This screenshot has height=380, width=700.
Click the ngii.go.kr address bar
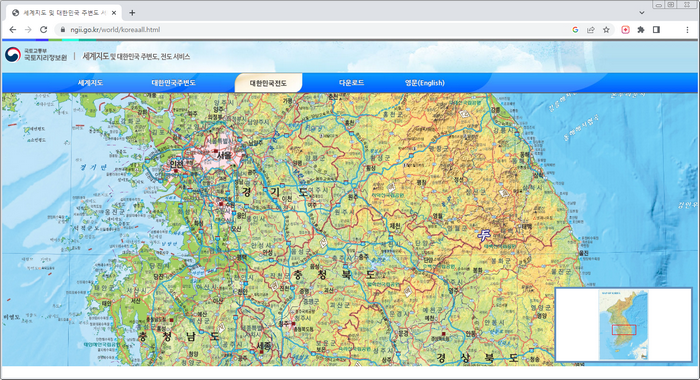tap(312, 29)
